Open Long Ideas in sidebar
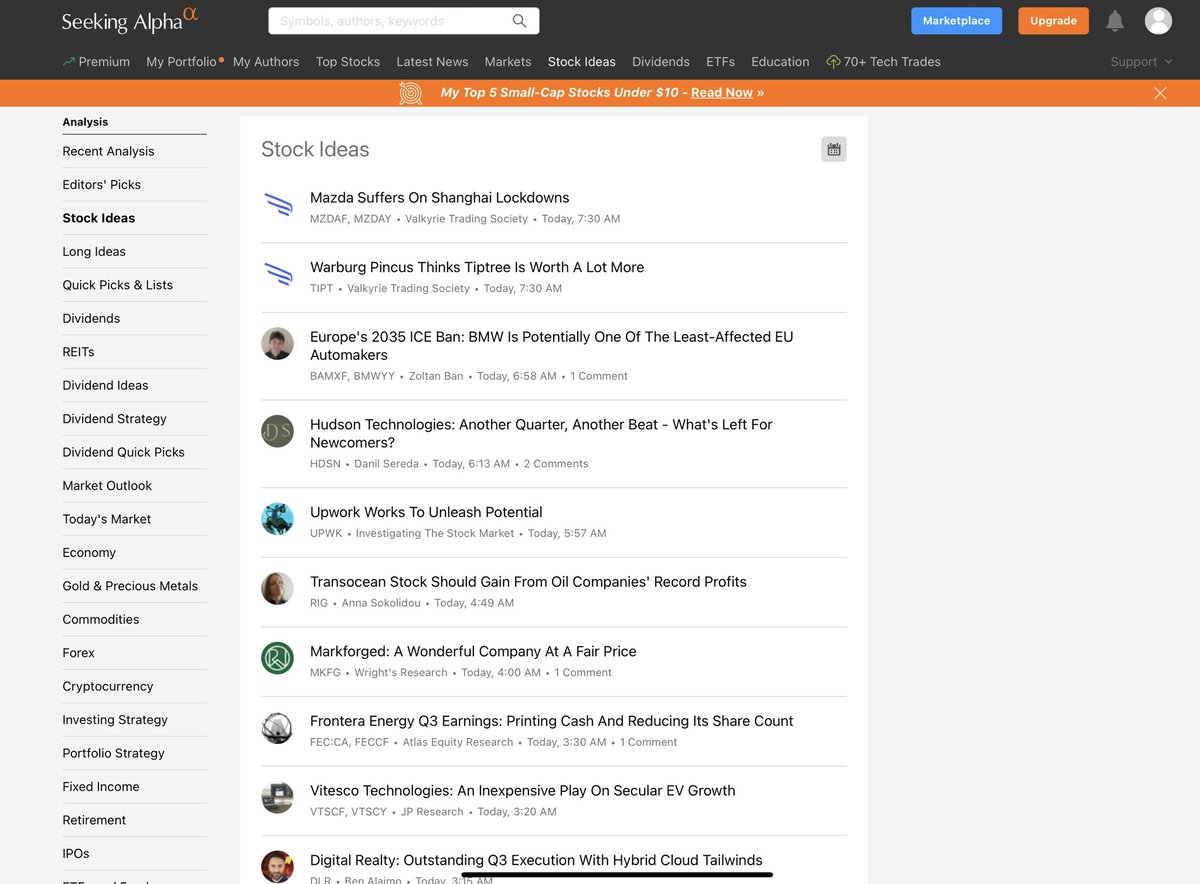 94,252
